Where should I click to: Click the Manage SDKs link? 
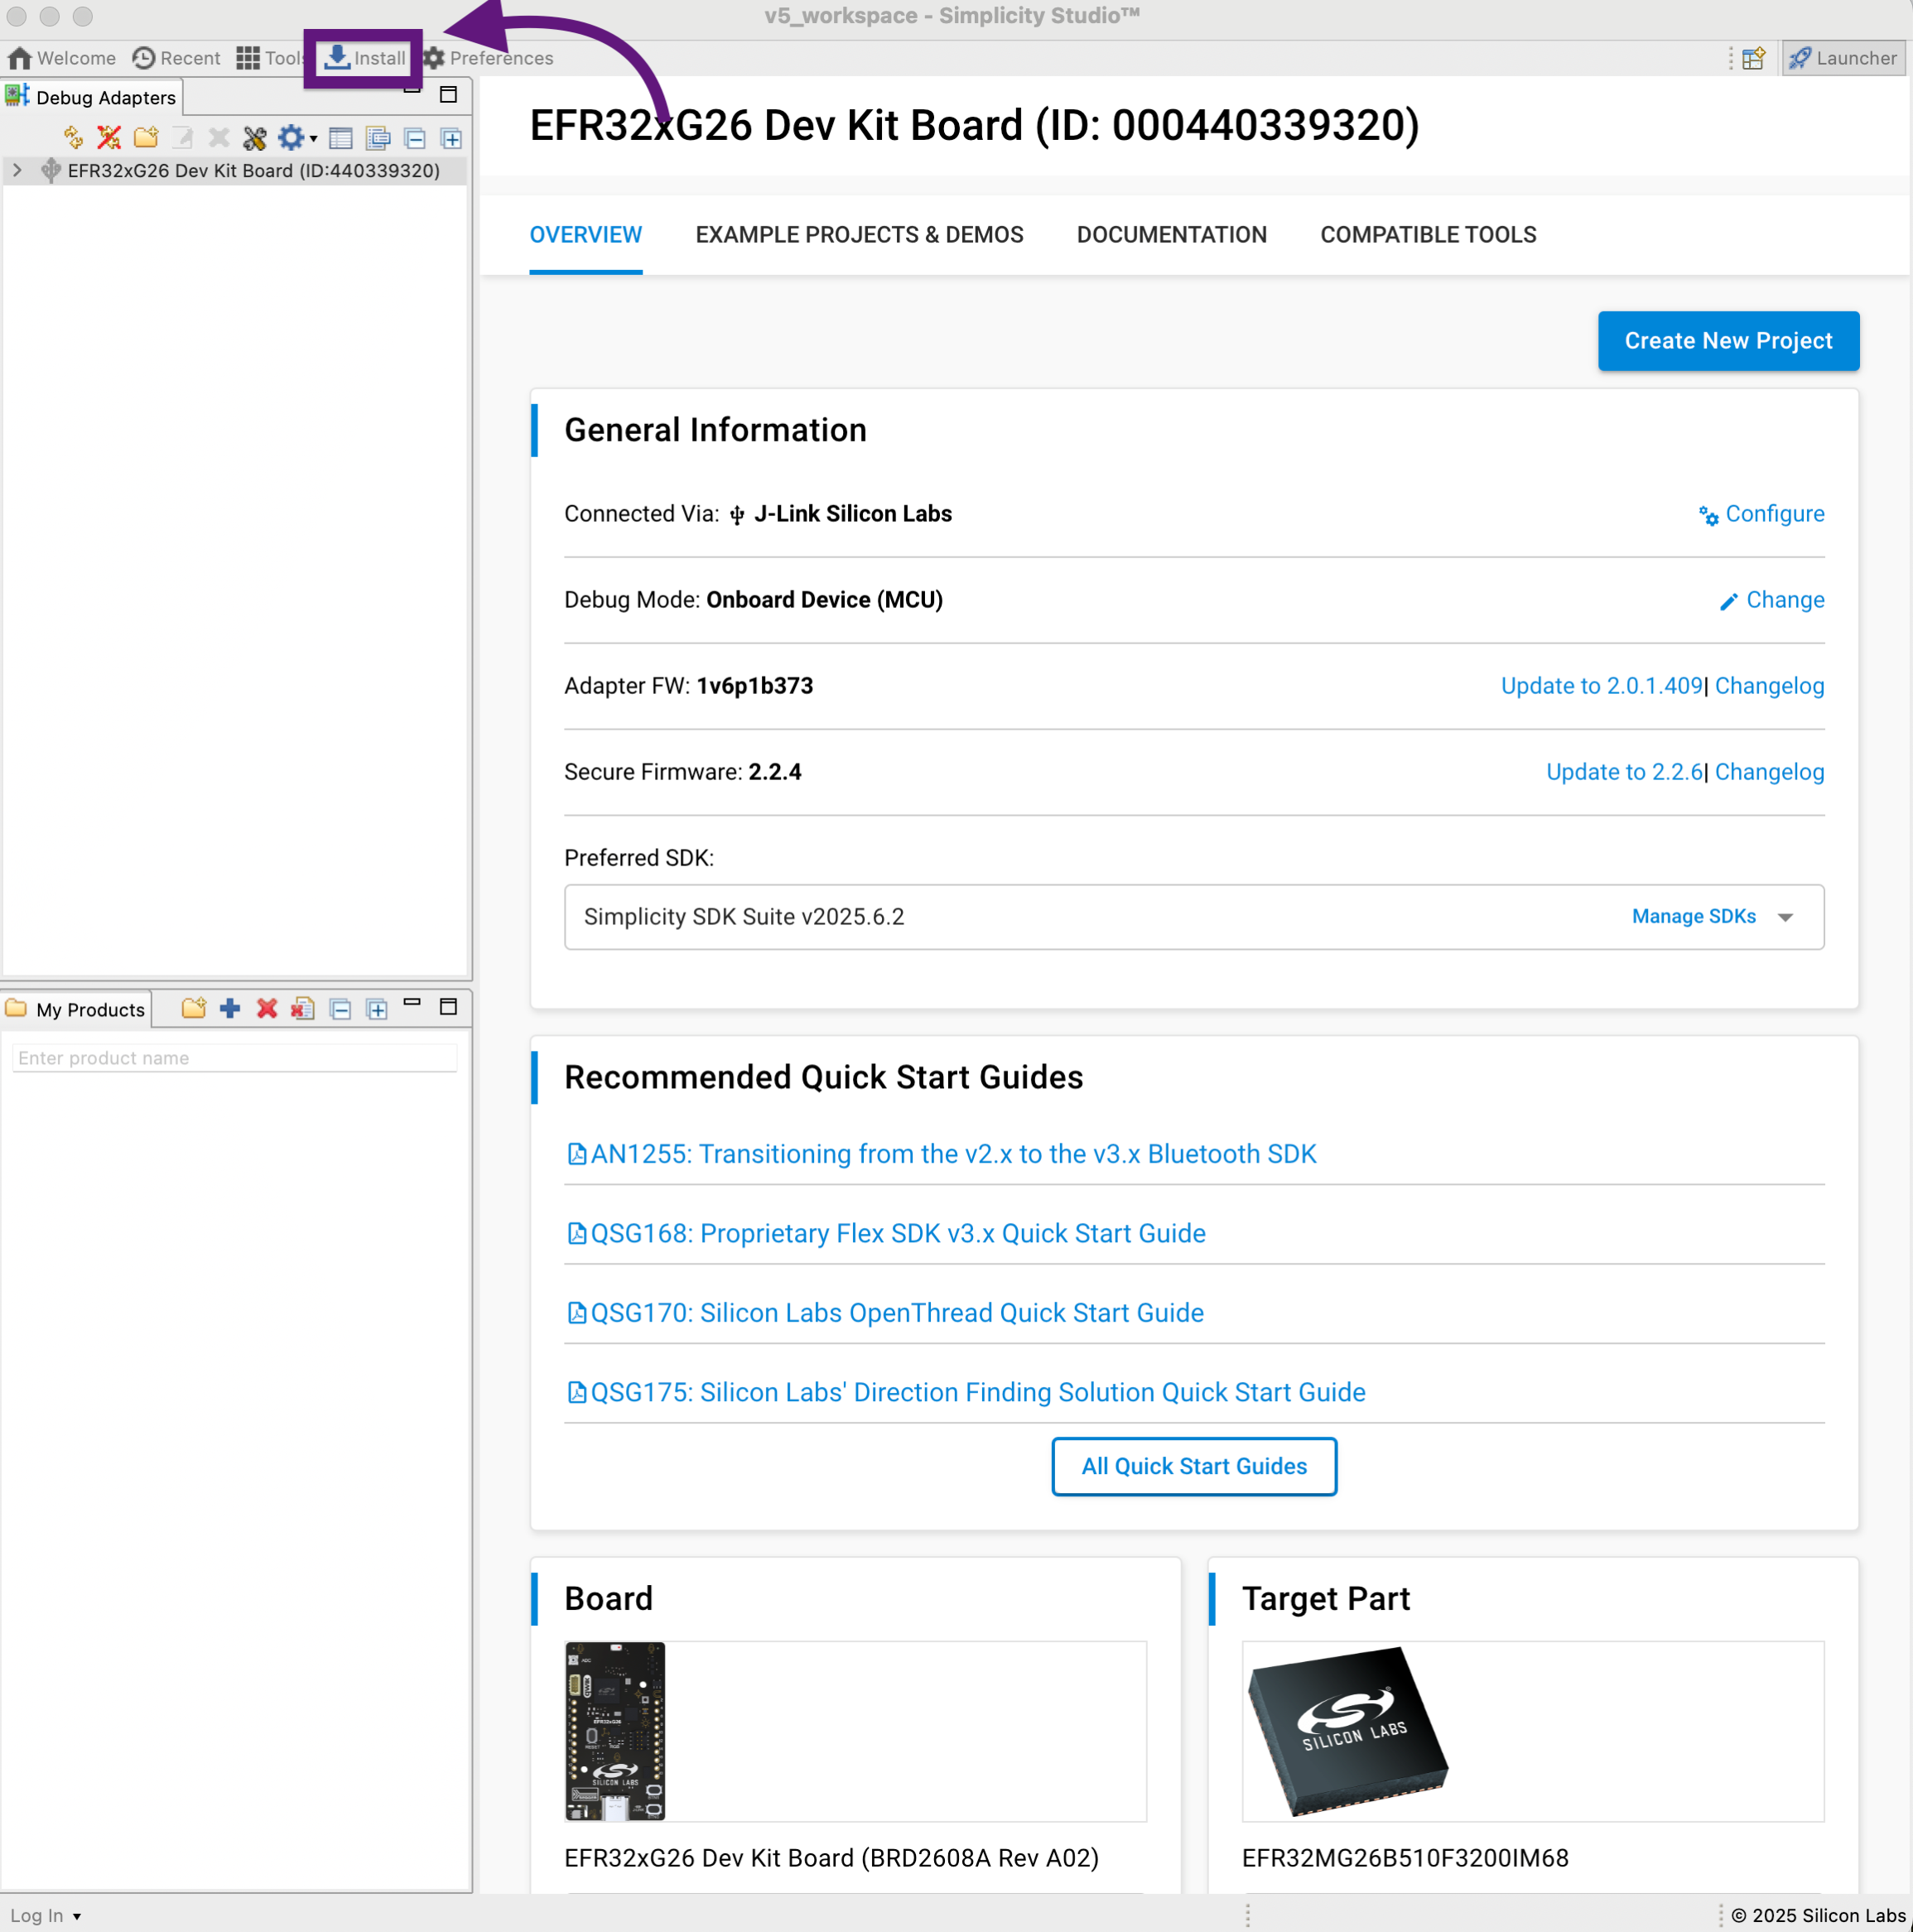click(1693, 917)
